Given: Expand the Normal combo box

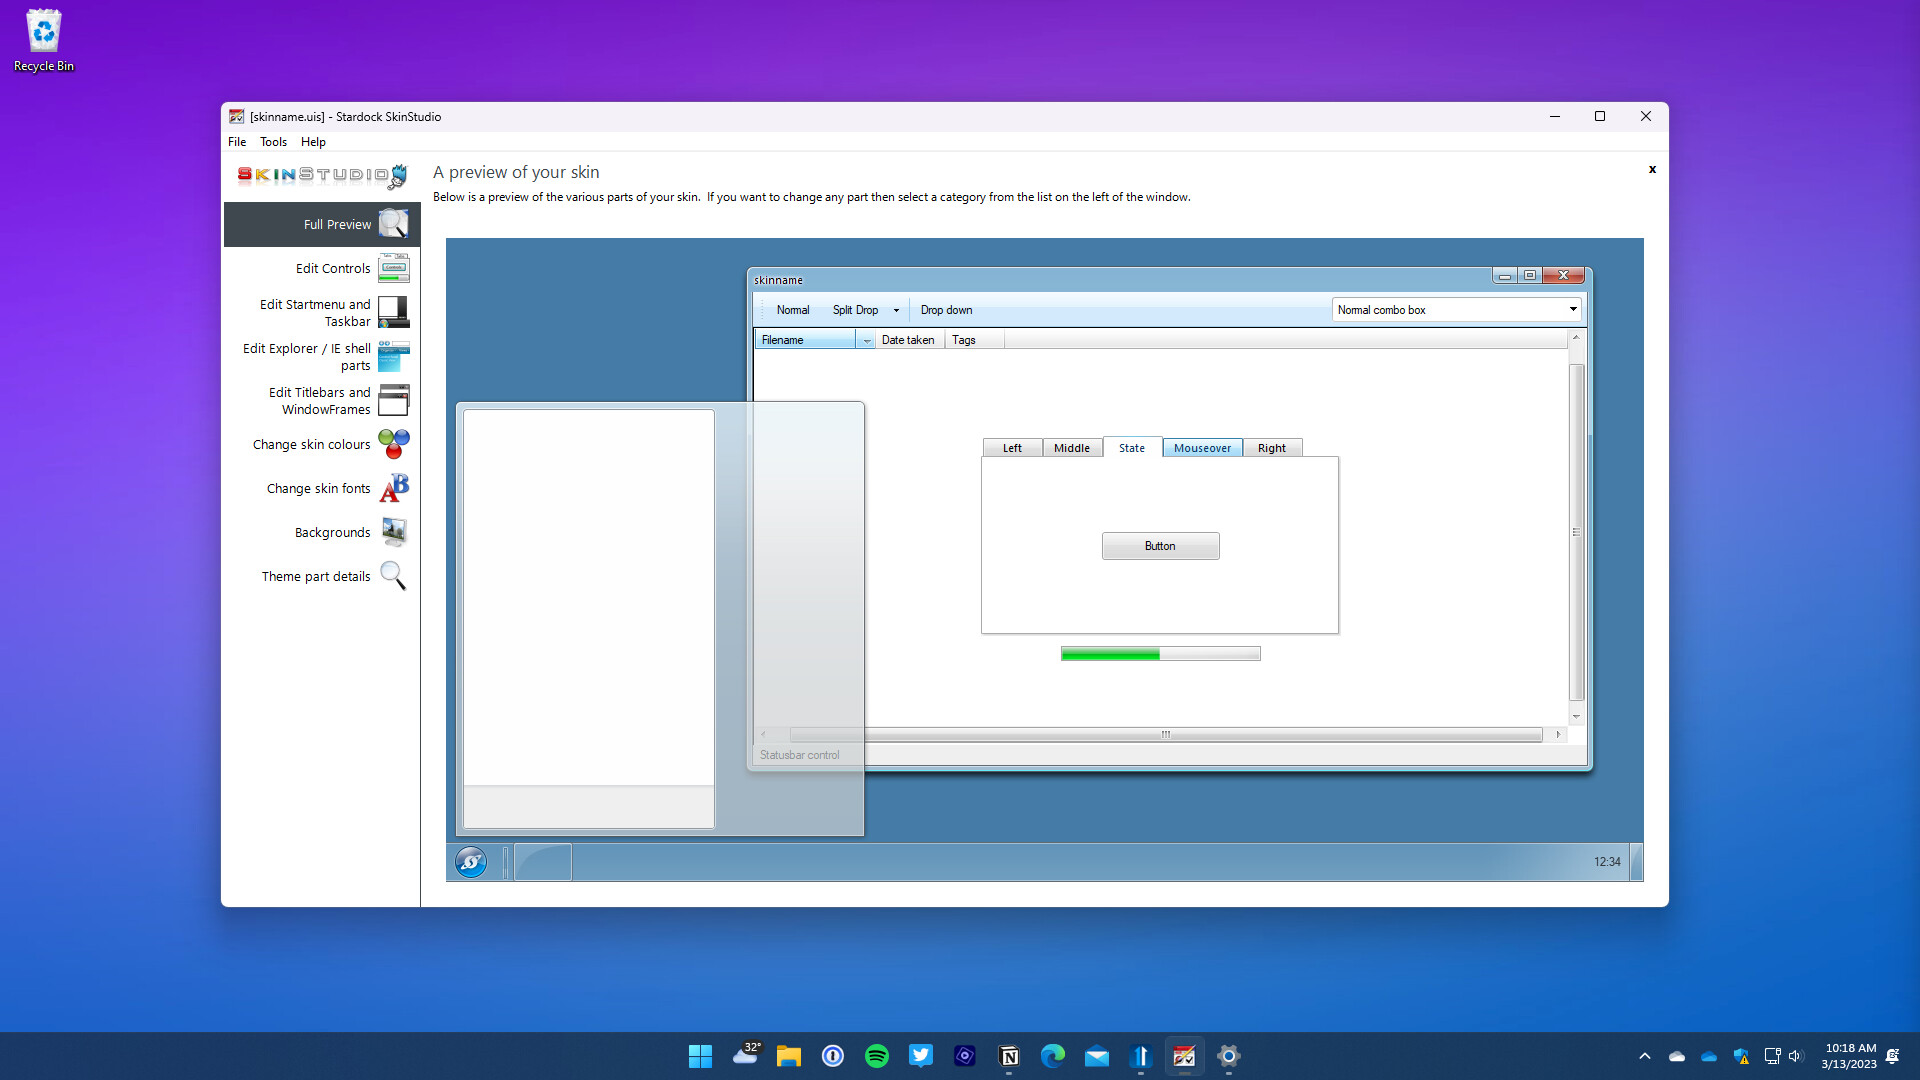Looking at the screenshot, I should [x=1572, y=310].
